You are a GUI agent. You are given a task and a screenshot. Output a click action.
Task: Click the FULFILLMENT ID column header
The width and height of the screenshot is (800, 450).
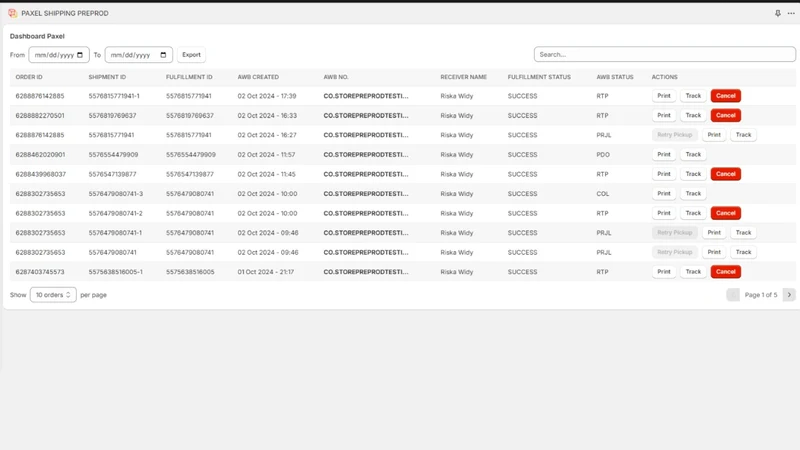(x=189, y=77)
